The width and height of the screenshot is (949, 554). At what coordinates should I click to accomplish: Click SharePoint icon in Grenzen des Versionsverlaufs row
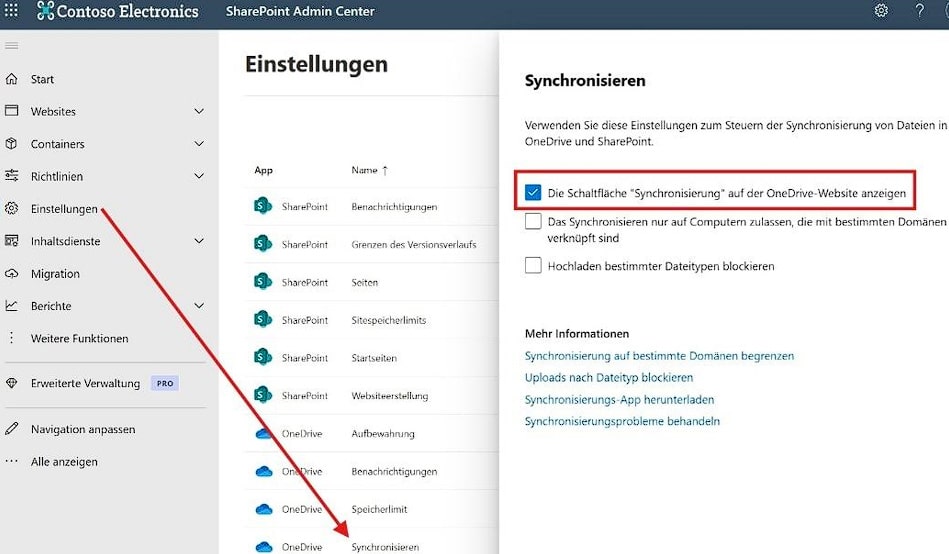(x=263, y=244)
